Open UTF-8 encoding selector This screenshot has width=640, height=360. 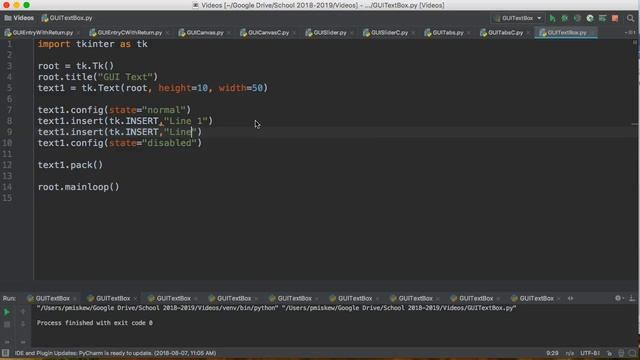tap(590, 353)
